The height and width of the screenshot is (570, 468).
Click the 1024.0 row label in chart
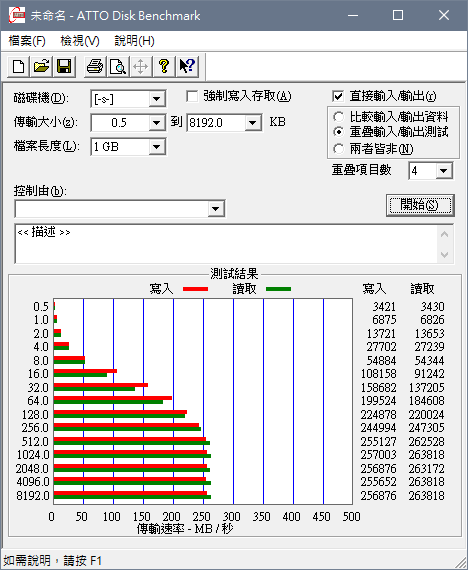[33, 455]
